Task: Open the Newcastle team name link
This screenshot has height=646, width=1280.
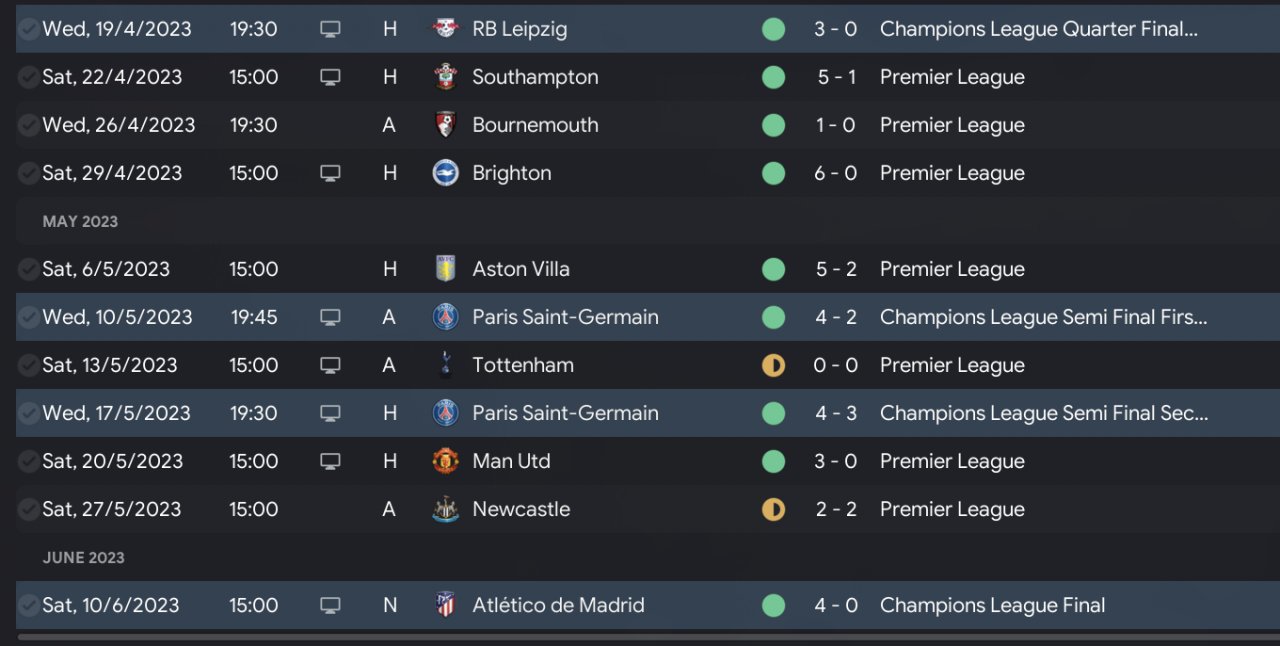Action: pyautogui.click(x=521, y=509)
